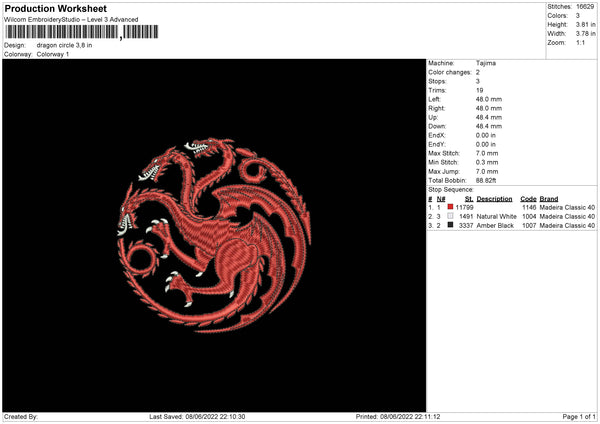Click the Min Stitch value 0.3 mm

pyautogui.click(x=487, y=162)
